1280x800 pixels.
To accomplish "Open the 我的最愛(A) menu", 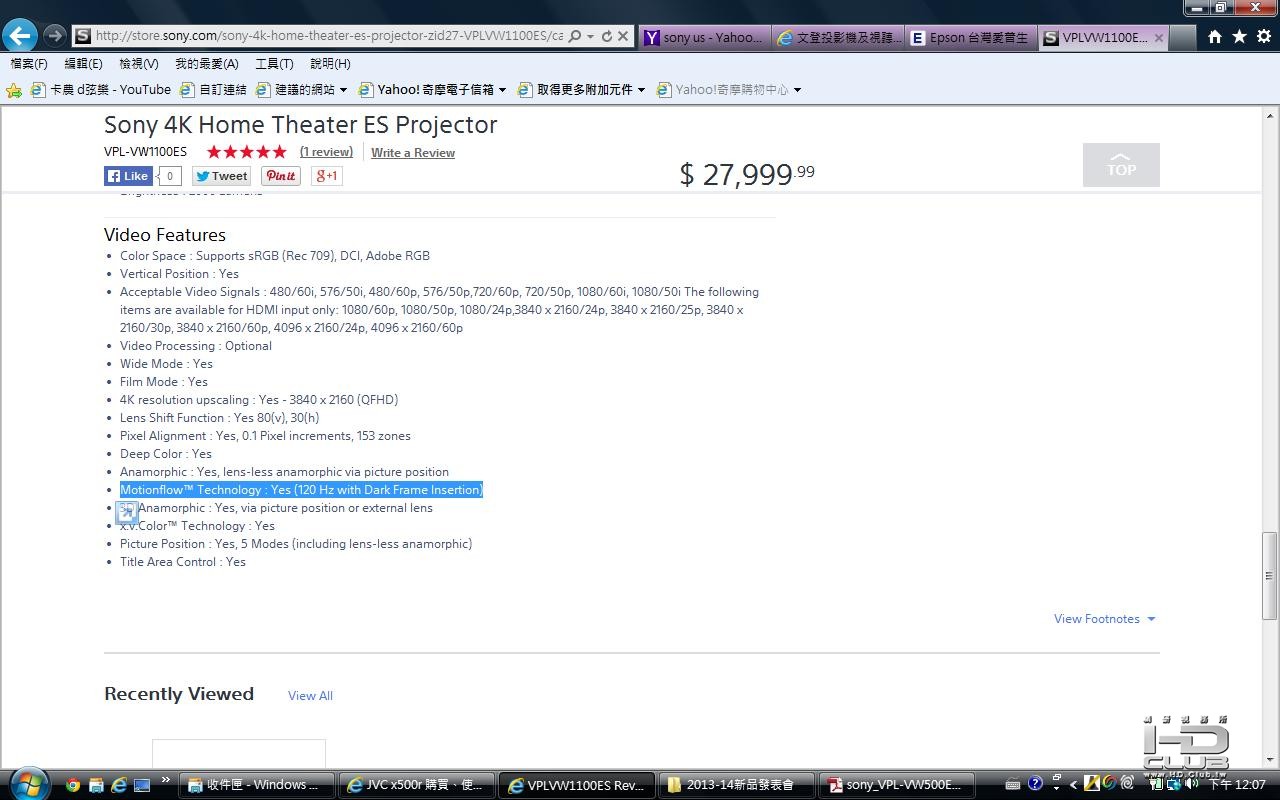I will click(x=206, y=64).
